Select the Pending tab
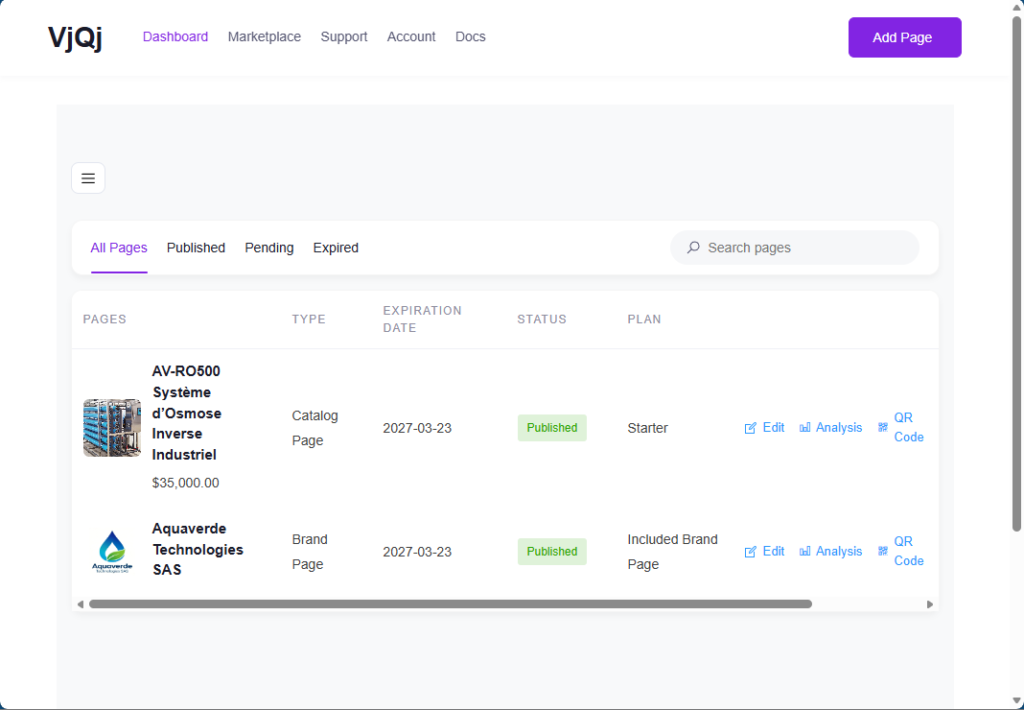The height and width of the screenshot is (710, 1024). pyautogui.click(x=269, y=248)
